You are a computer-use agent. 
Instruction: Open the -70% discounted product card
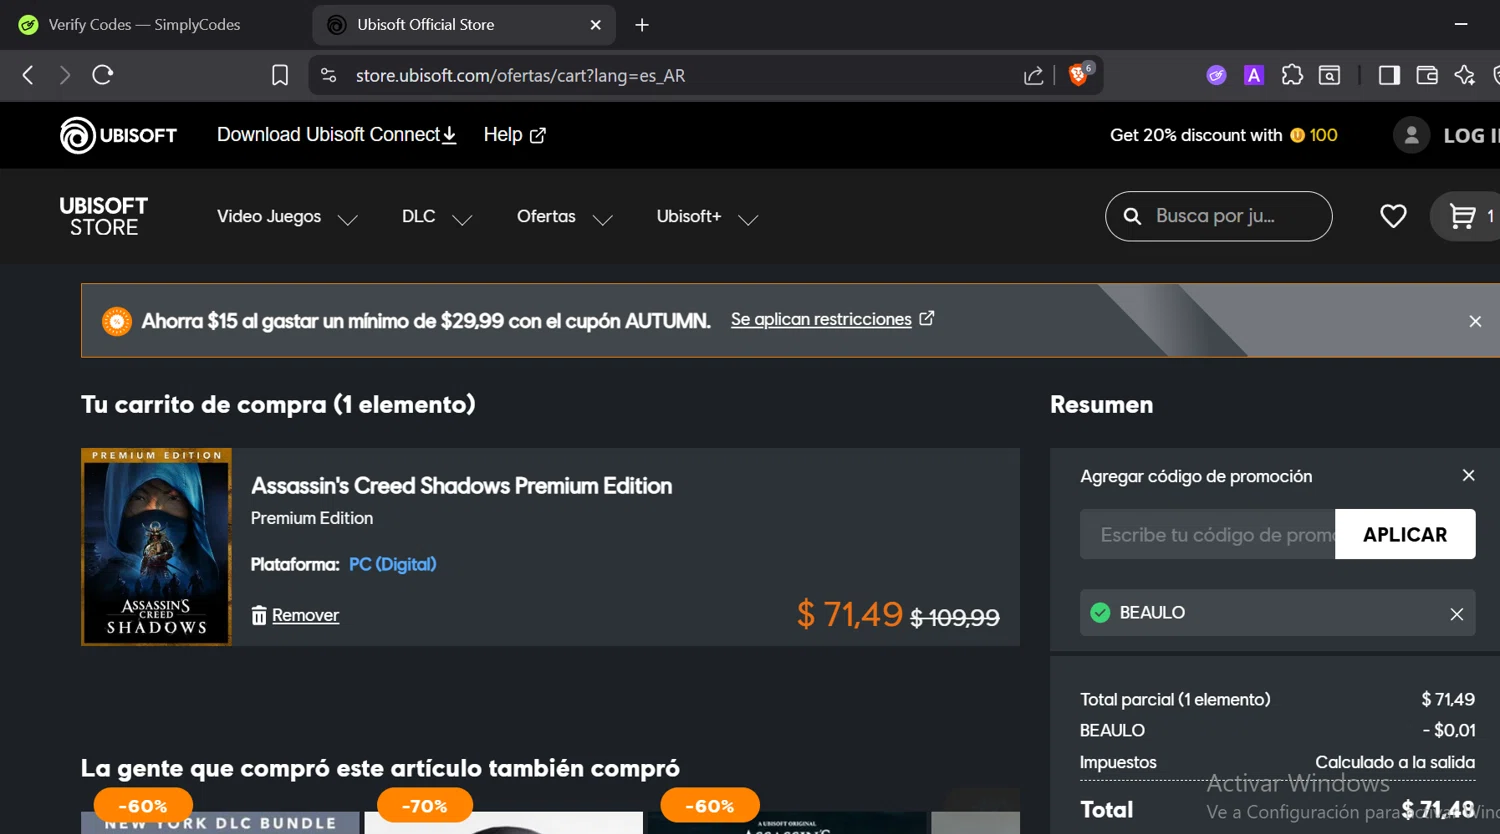pyautogui.click(x=503, y=822)
